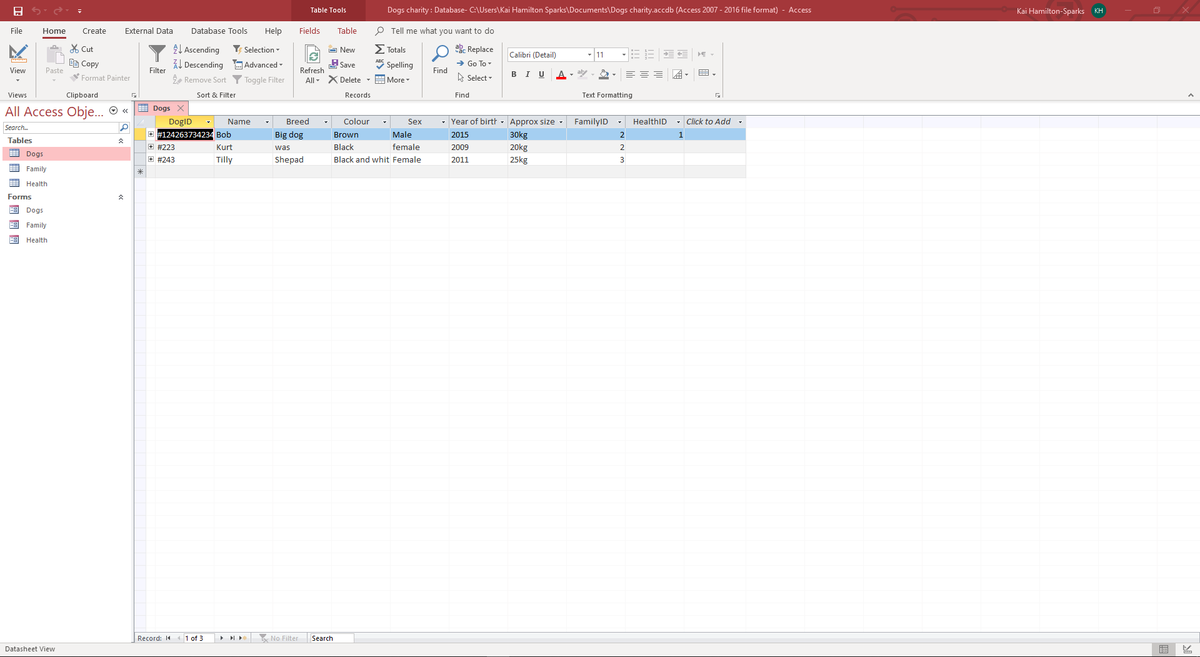
Task: Show Totals row
Action: 391,50
